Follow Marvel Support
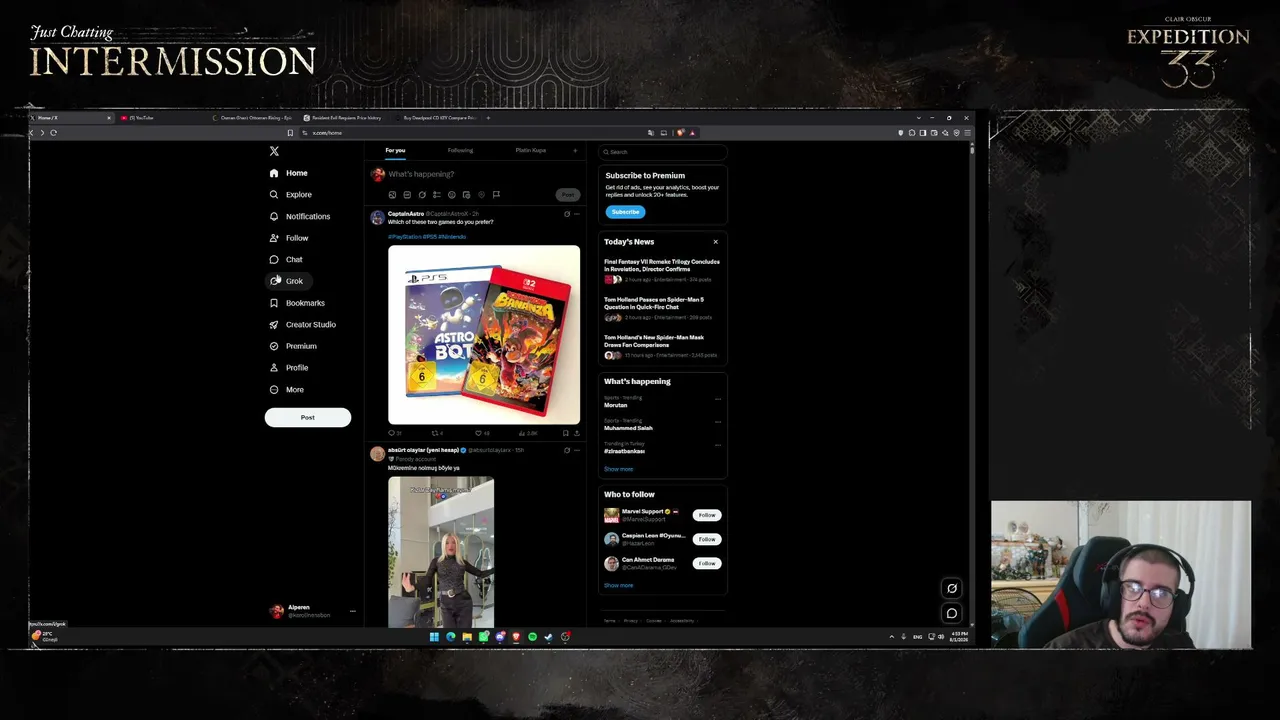Screen dimensions: 1280x720 point(707,515)
